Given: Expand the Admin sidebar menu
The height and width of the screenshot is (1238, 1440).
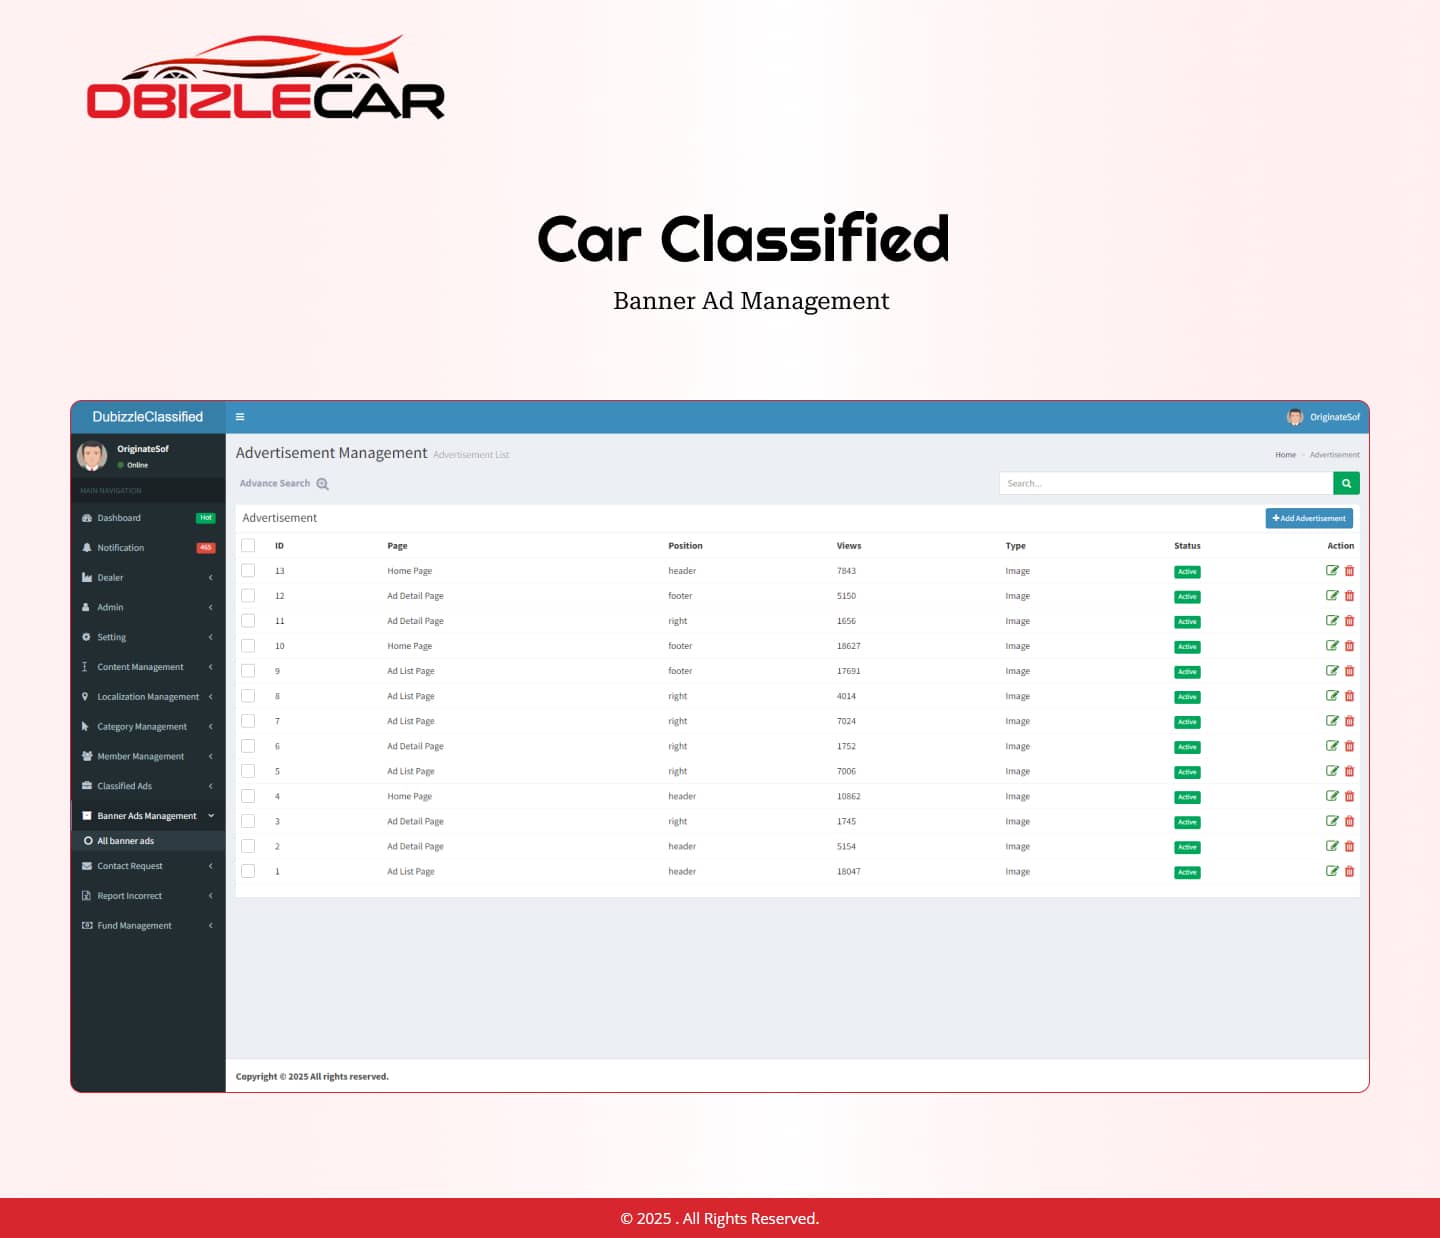Looking at the screenshot, I should (x=148, y=607).
